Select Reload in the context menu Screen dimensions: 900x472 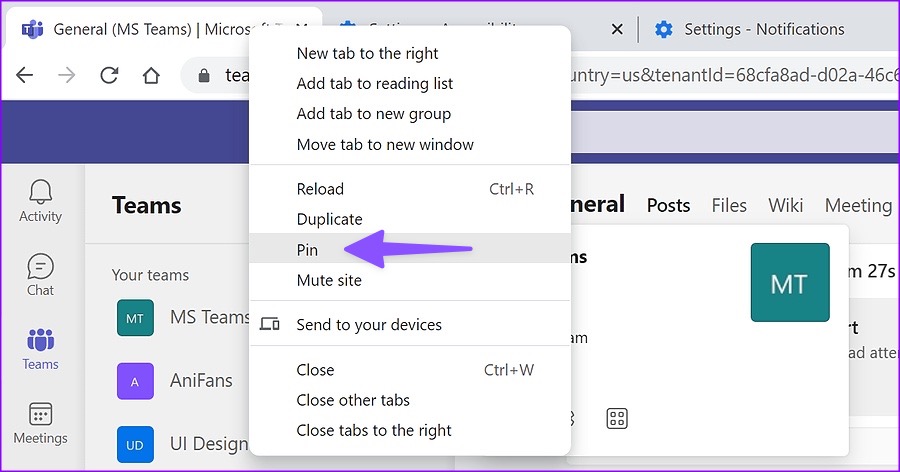410,189
